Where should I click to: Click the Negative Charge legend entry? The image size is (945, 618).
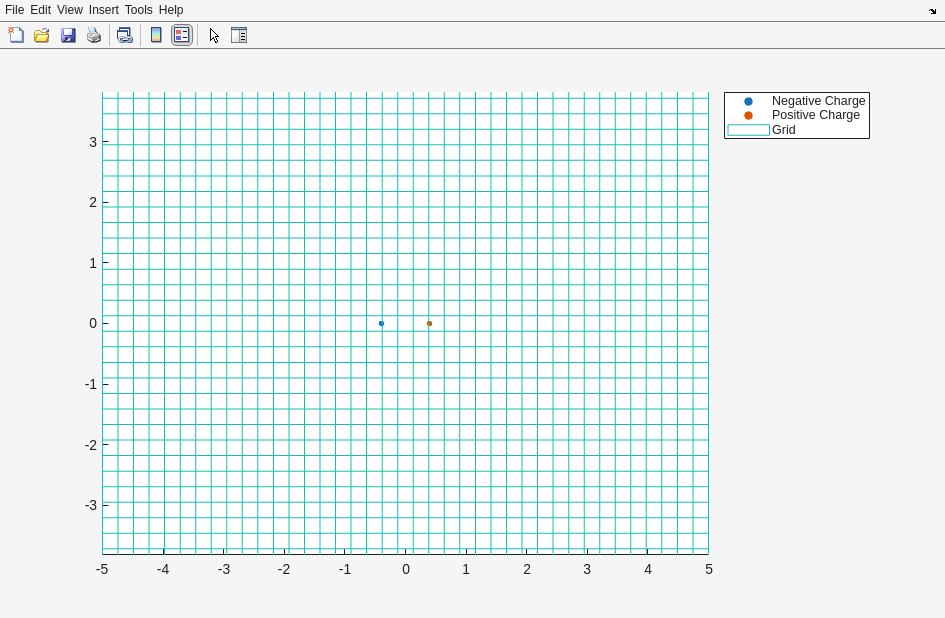pos(818,101)
